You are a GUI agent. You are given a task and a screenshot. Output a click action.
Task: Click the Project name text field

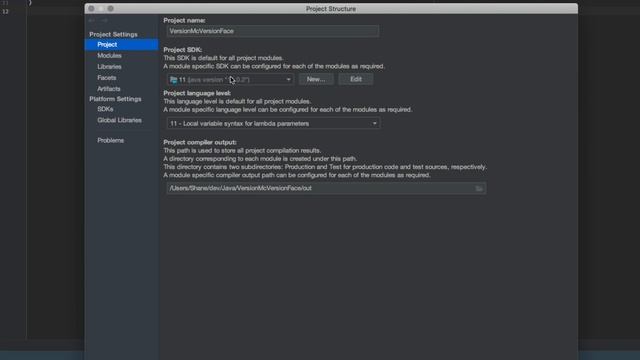tap(273, 31)
